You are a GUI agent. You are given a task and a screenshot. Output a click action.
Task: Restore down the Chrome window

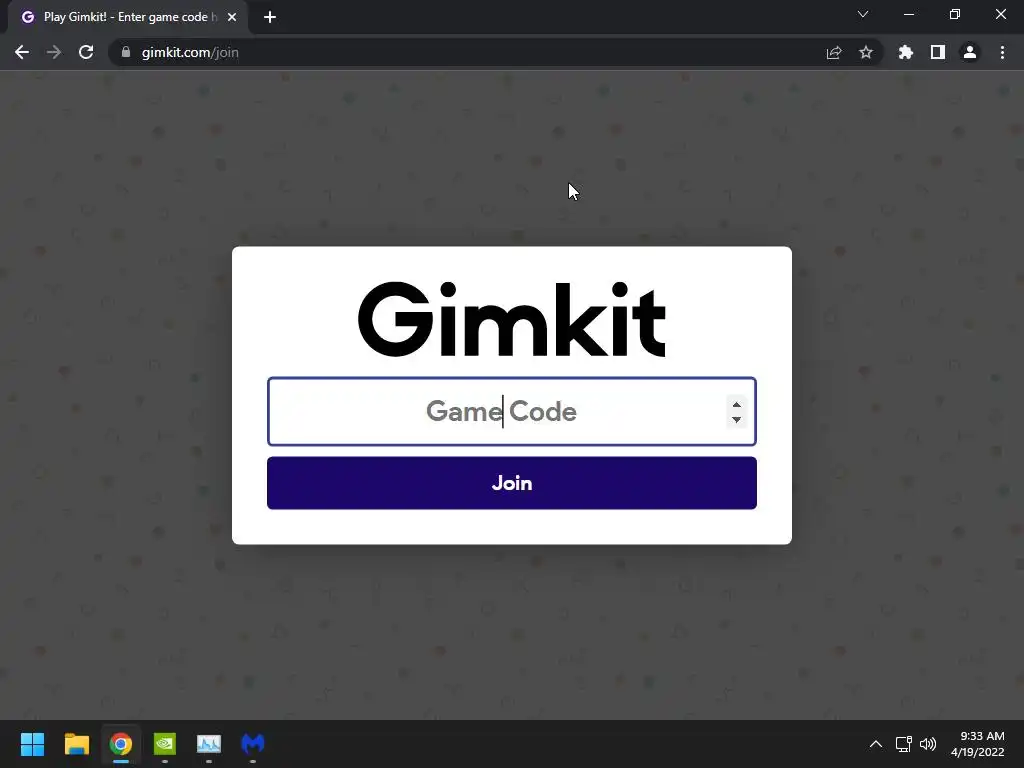pos(955,14)
